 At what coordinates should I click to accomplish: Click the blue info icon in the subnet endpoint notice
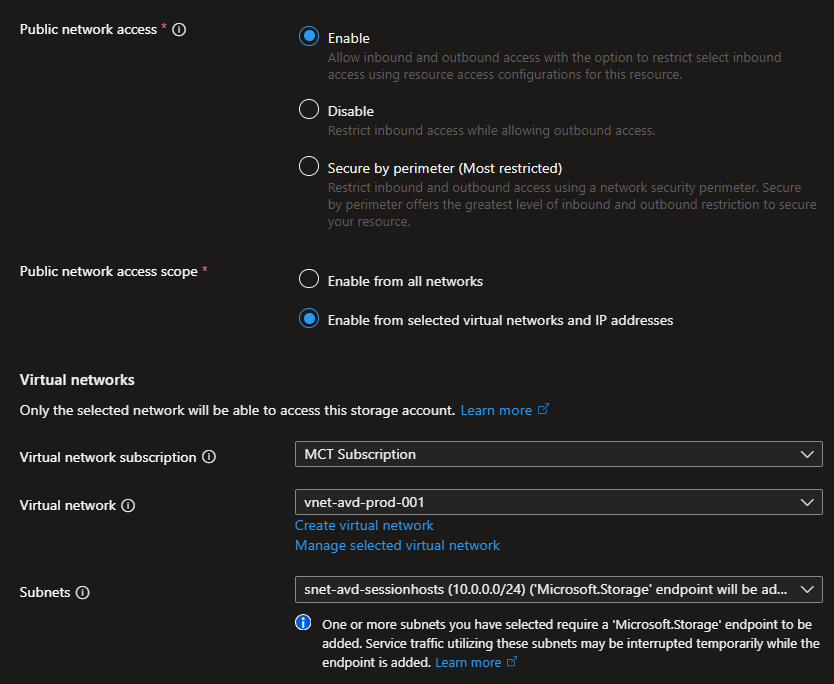[x=304, y=623]
